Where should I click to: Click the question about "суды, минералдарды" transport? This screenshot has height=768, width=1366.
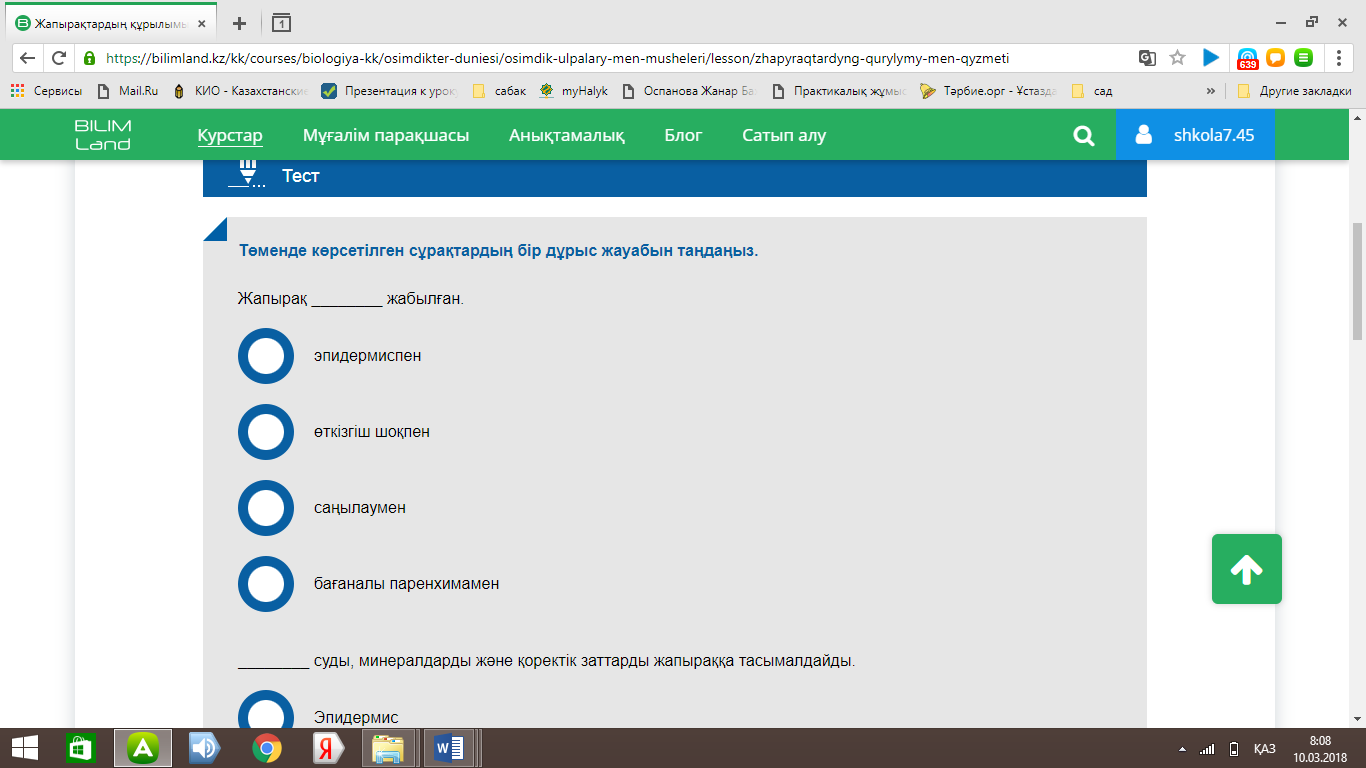pos(547,661)
